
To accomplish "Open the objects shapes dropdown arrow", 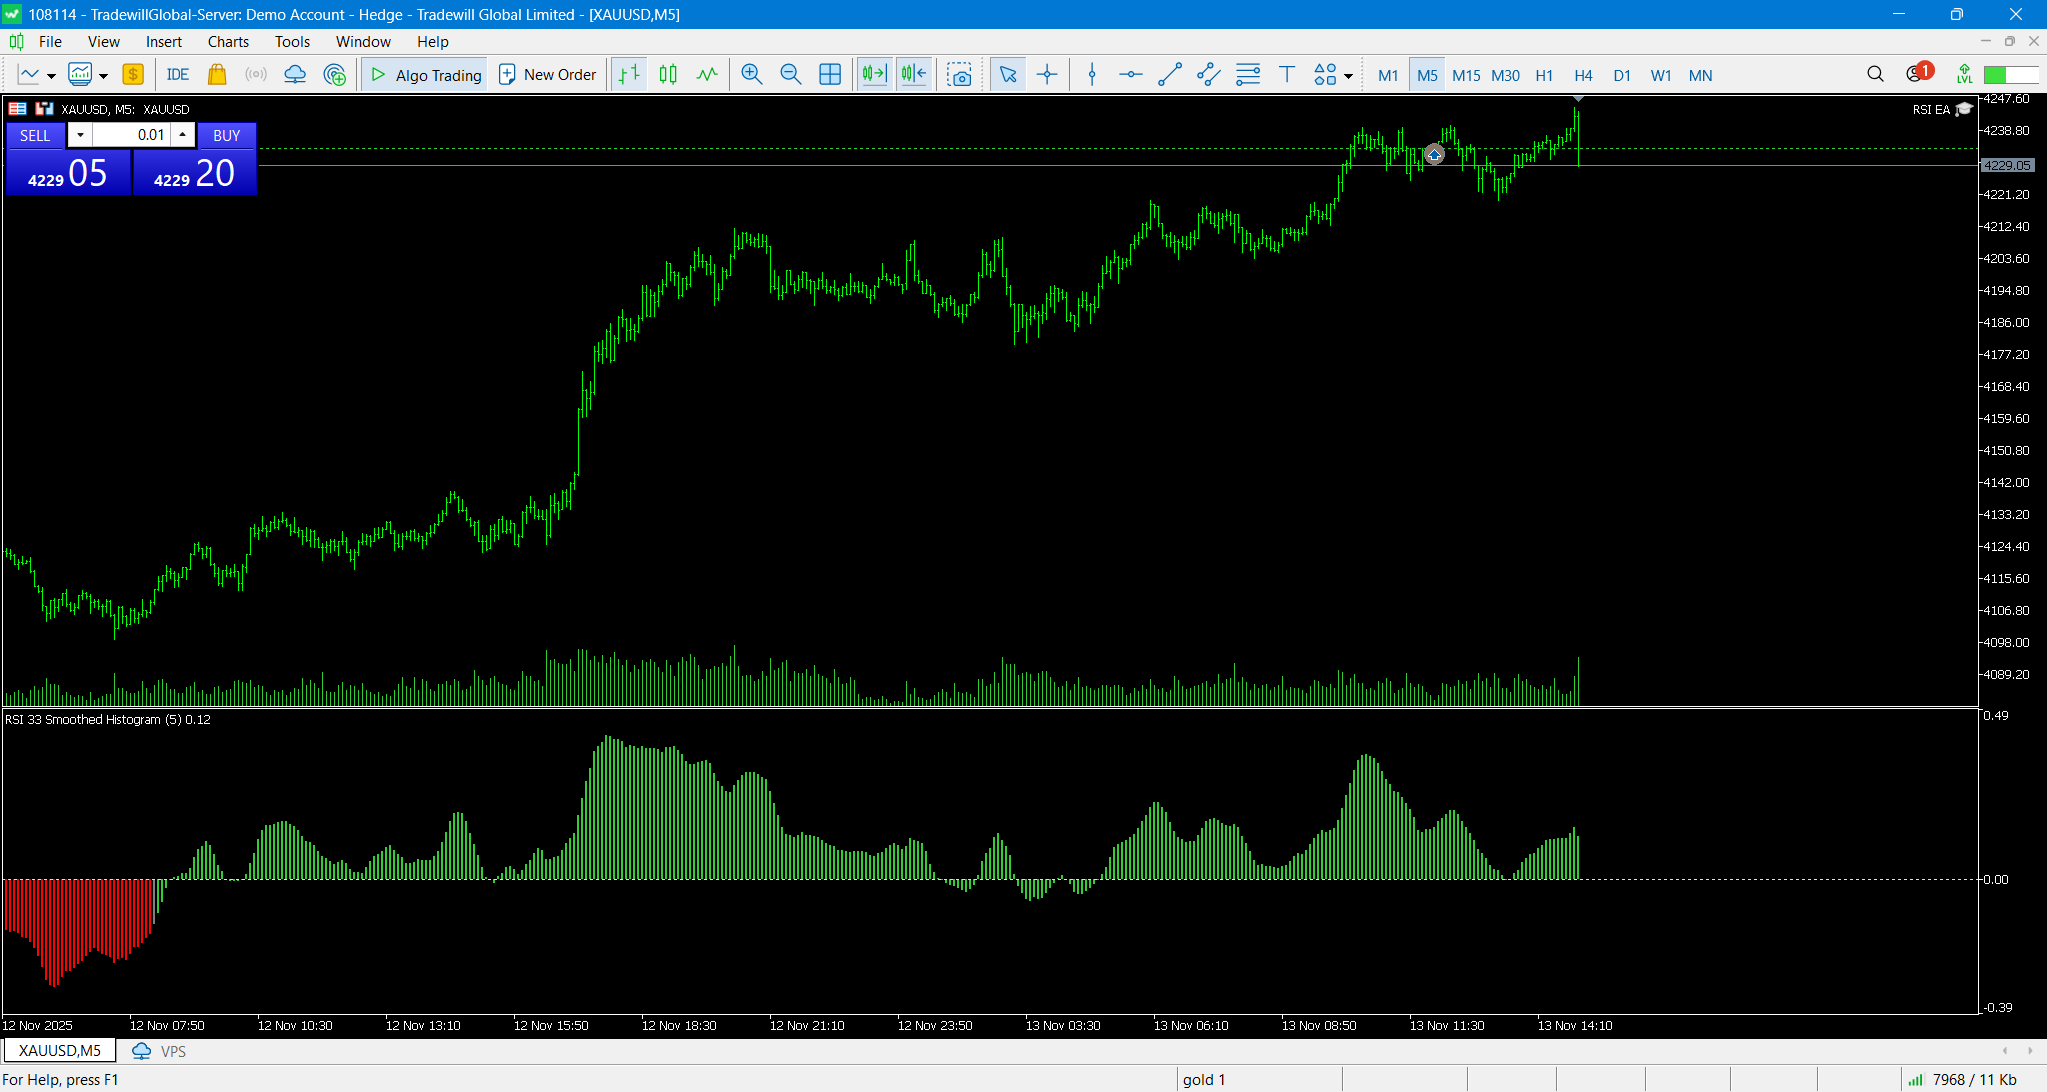I will (1348, 76).
